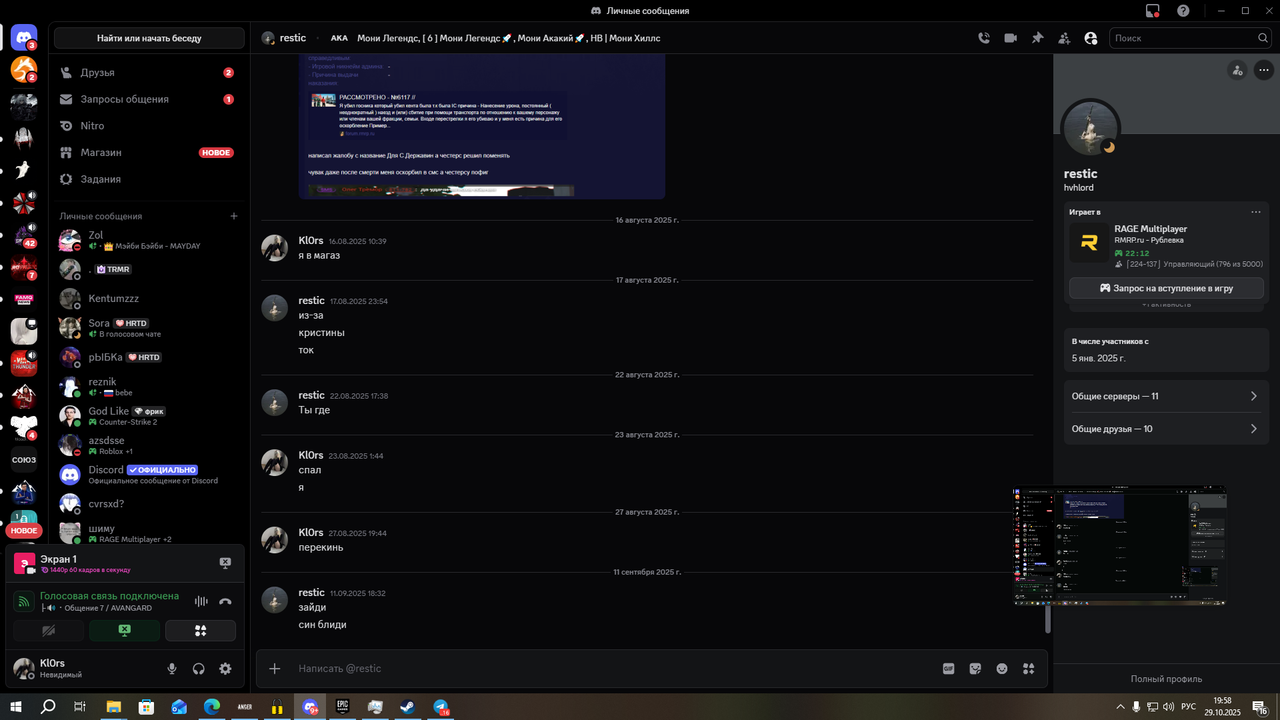Create a new DM with plus icon
The width and height of the screenshot is (1280, 720).
pyautogui.click(x=234, y=216)
